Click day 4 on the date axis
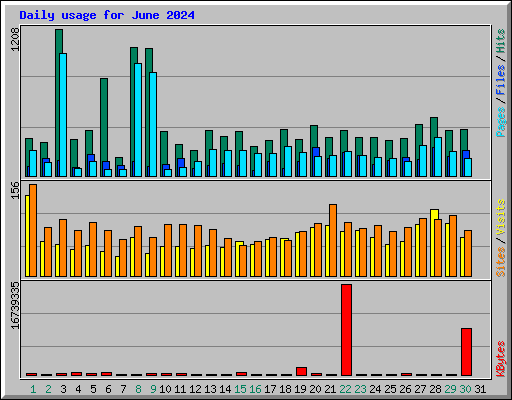 click(x=78, y=389)
